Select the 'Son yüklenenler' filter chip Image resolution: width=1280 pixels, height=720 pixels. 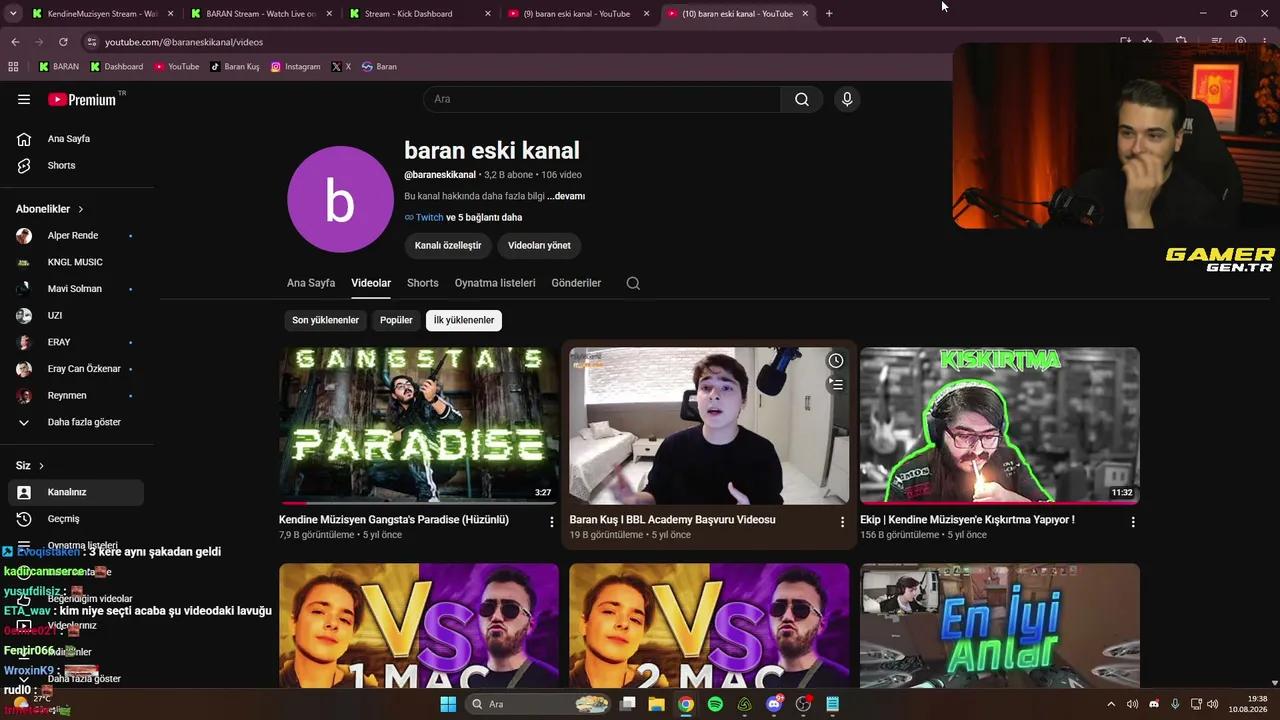click(x=325, y=320)
